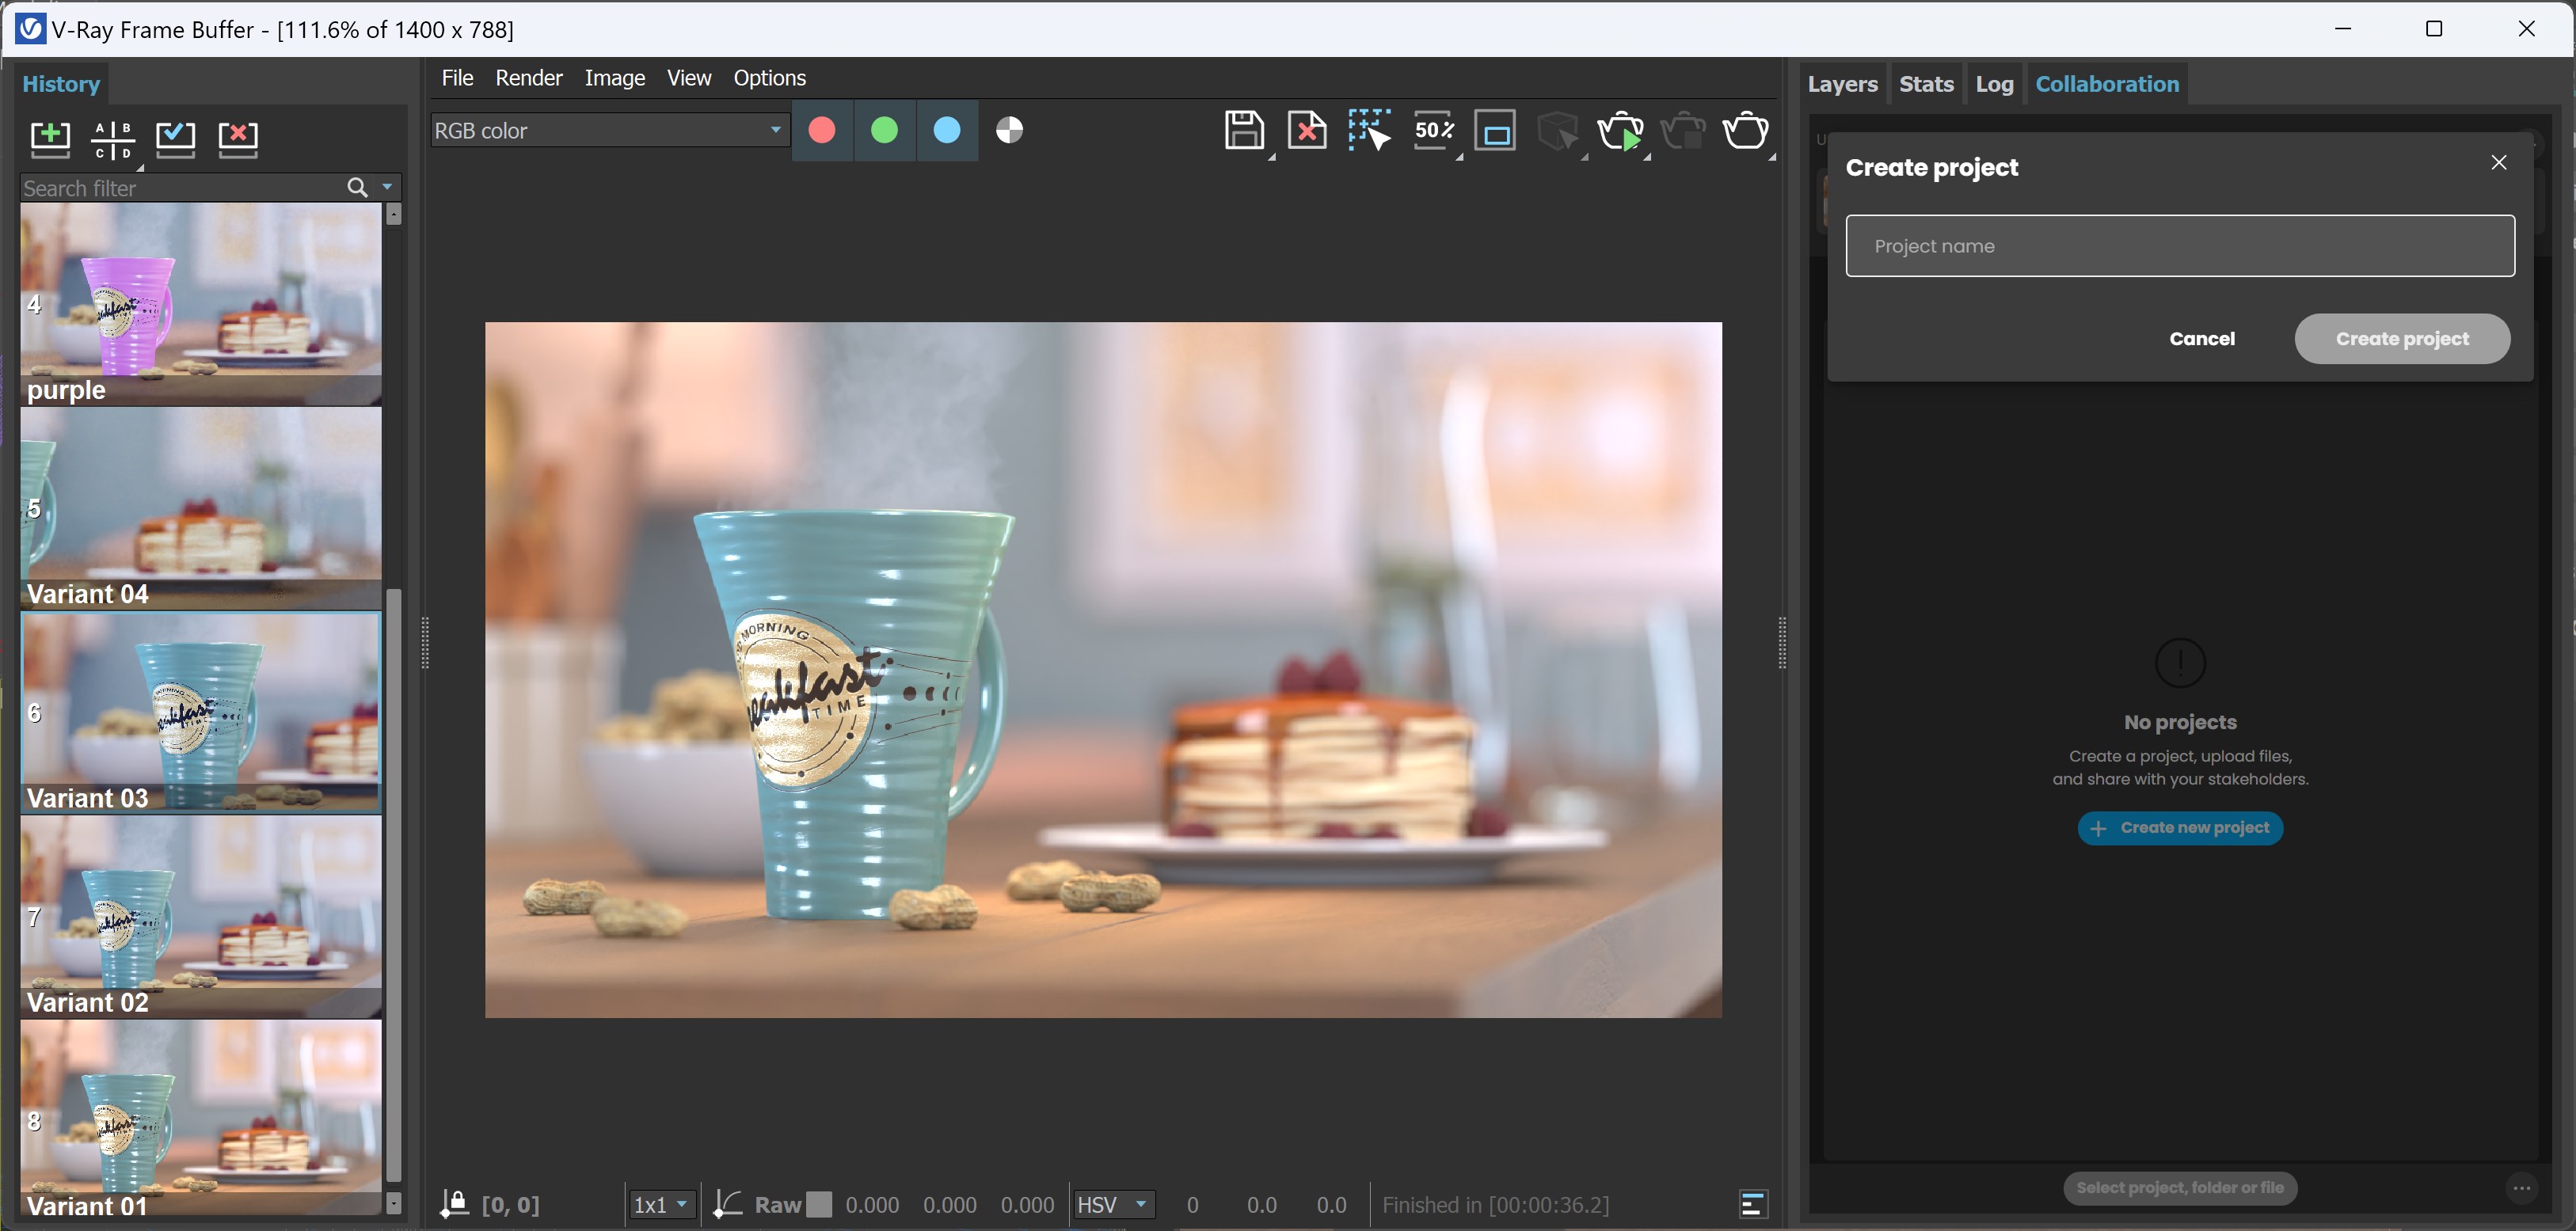Open the RGB color display mode dropdown
This screenshot has width=2576, height=1231.
(x=608, y=130)
